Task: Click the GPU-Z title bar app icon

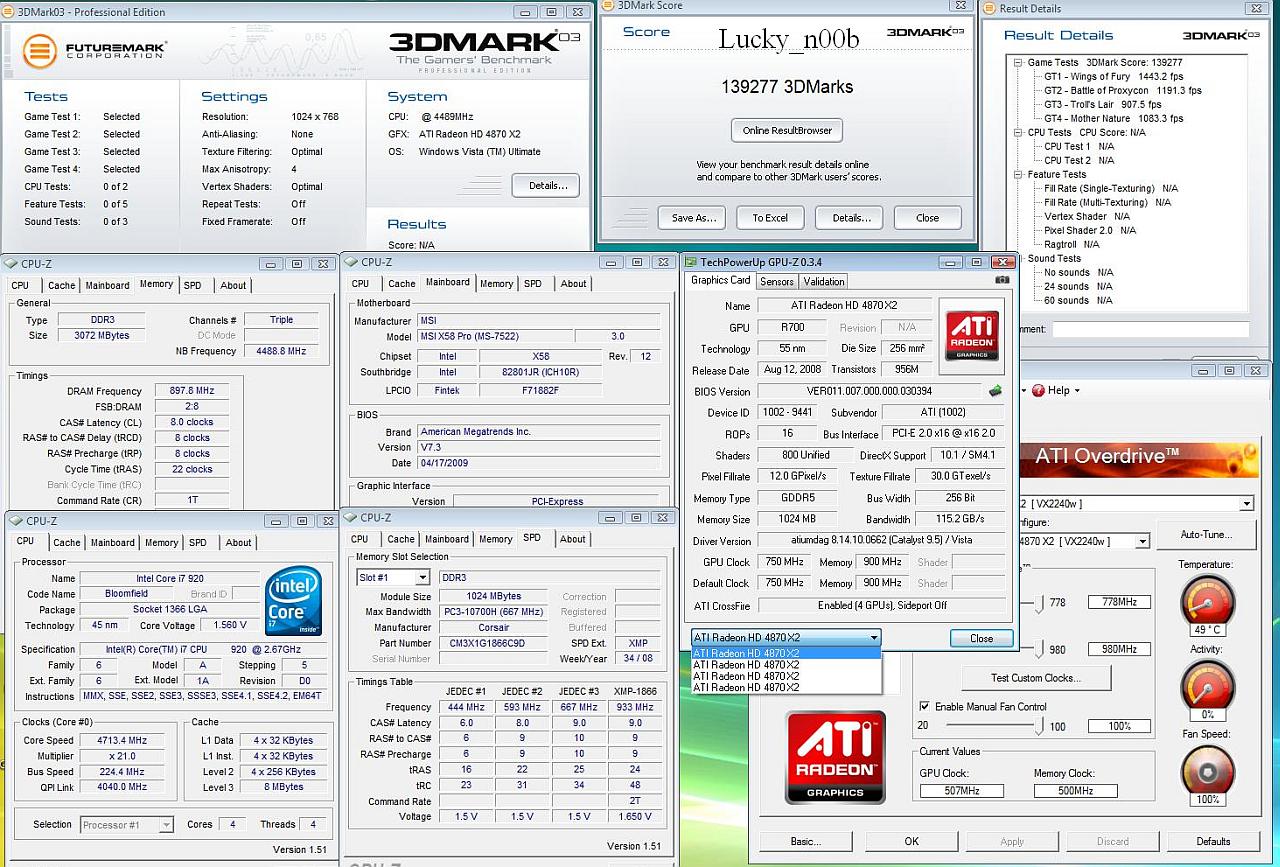Action: (x=690, y=262)
